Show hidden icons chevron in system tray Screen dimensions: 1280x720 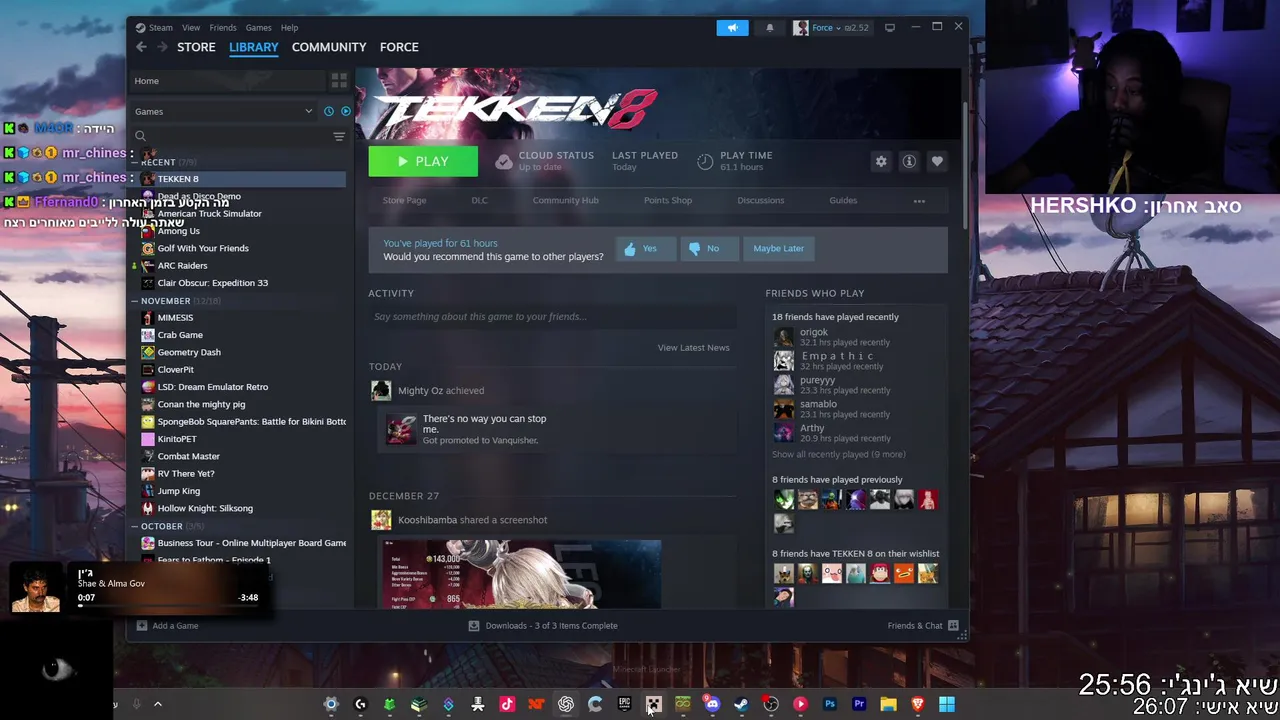157,704
